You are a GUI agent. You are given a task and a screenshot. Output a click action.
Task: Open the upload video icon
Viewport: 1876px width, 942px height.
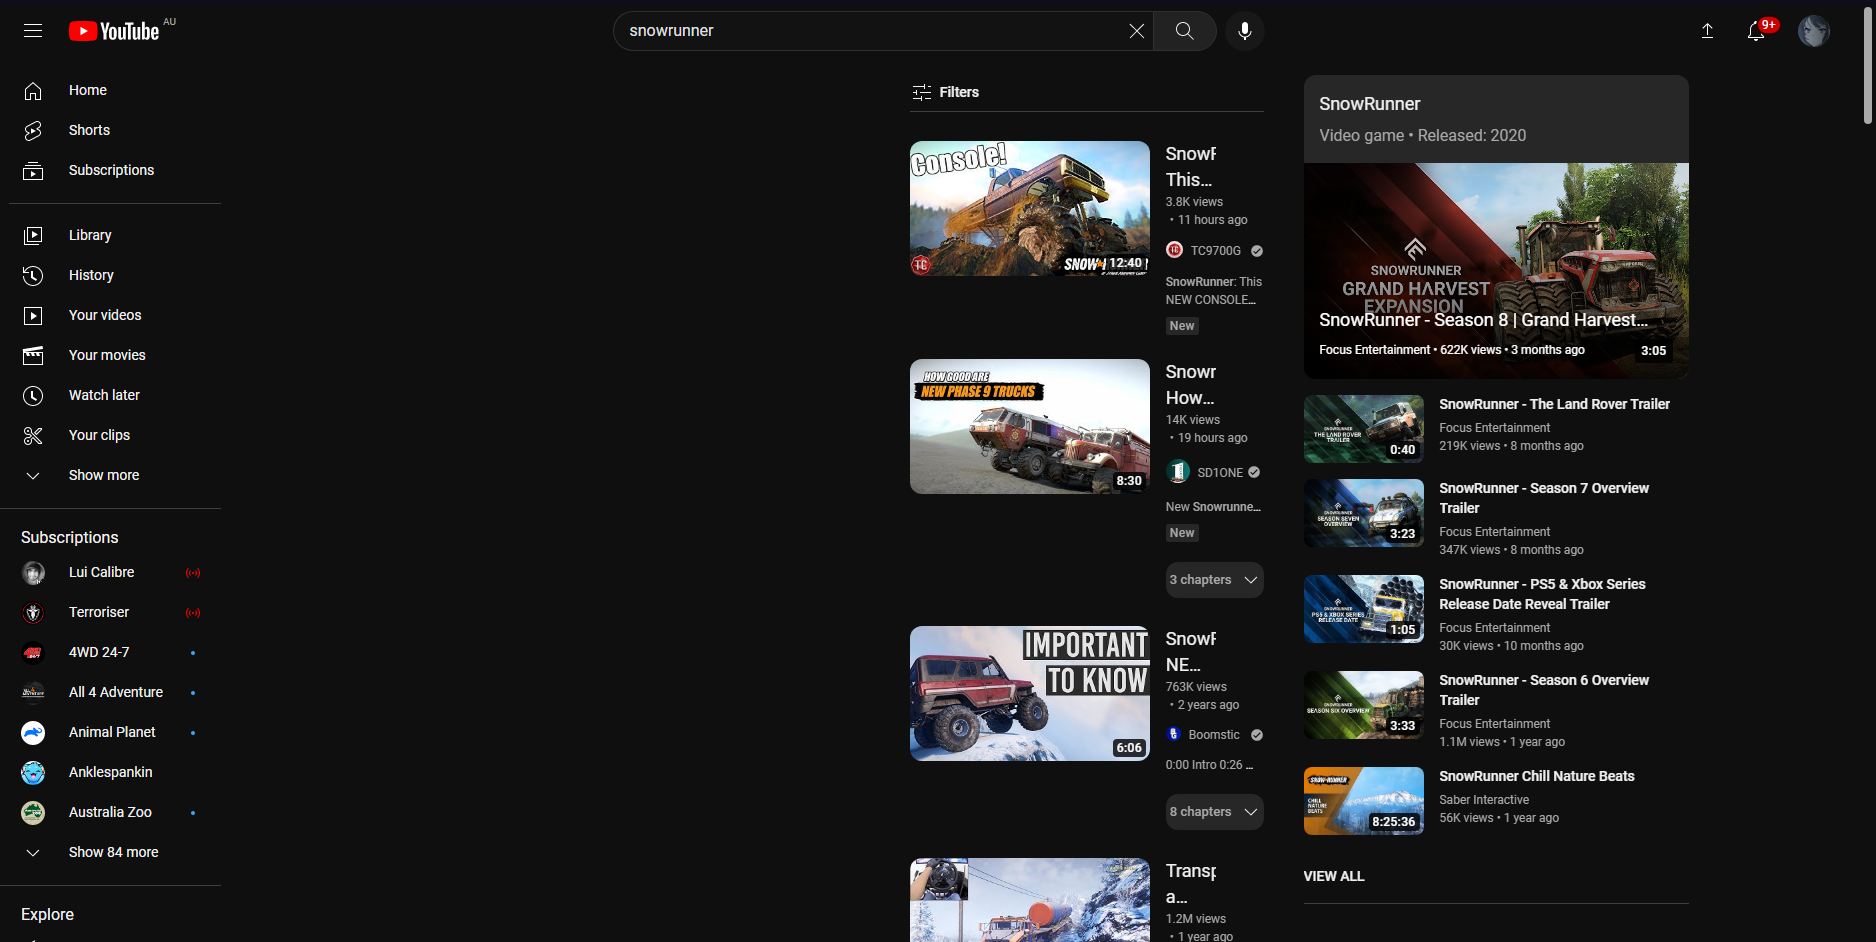tap(1707, 31)
